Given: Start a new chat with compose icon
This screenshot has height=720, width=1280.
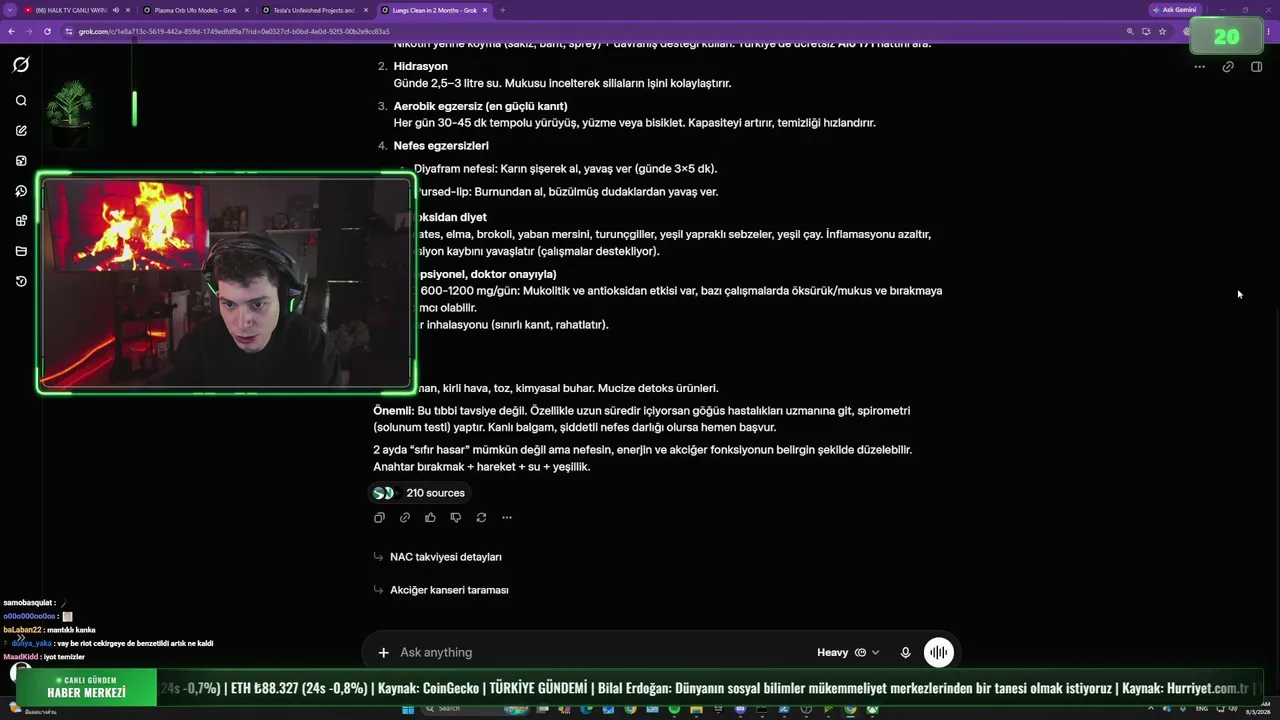Looking at the screenshot, I should (21, 131).
